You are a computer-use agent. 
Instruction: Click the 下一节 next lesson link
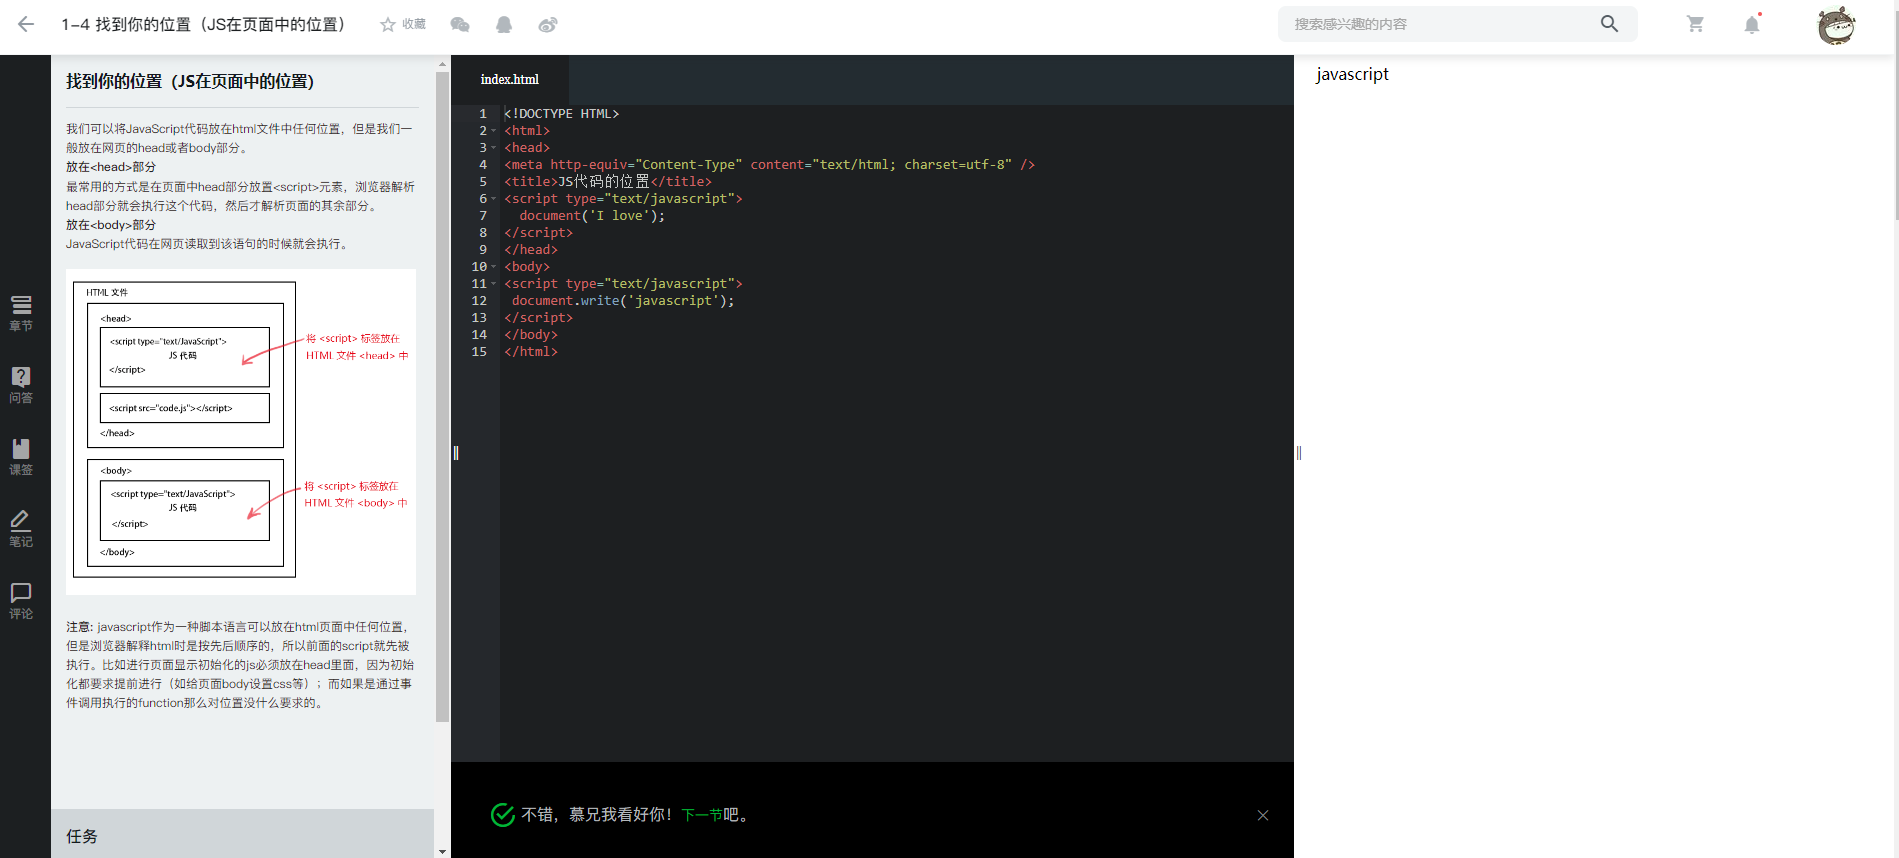pos(702,815)
